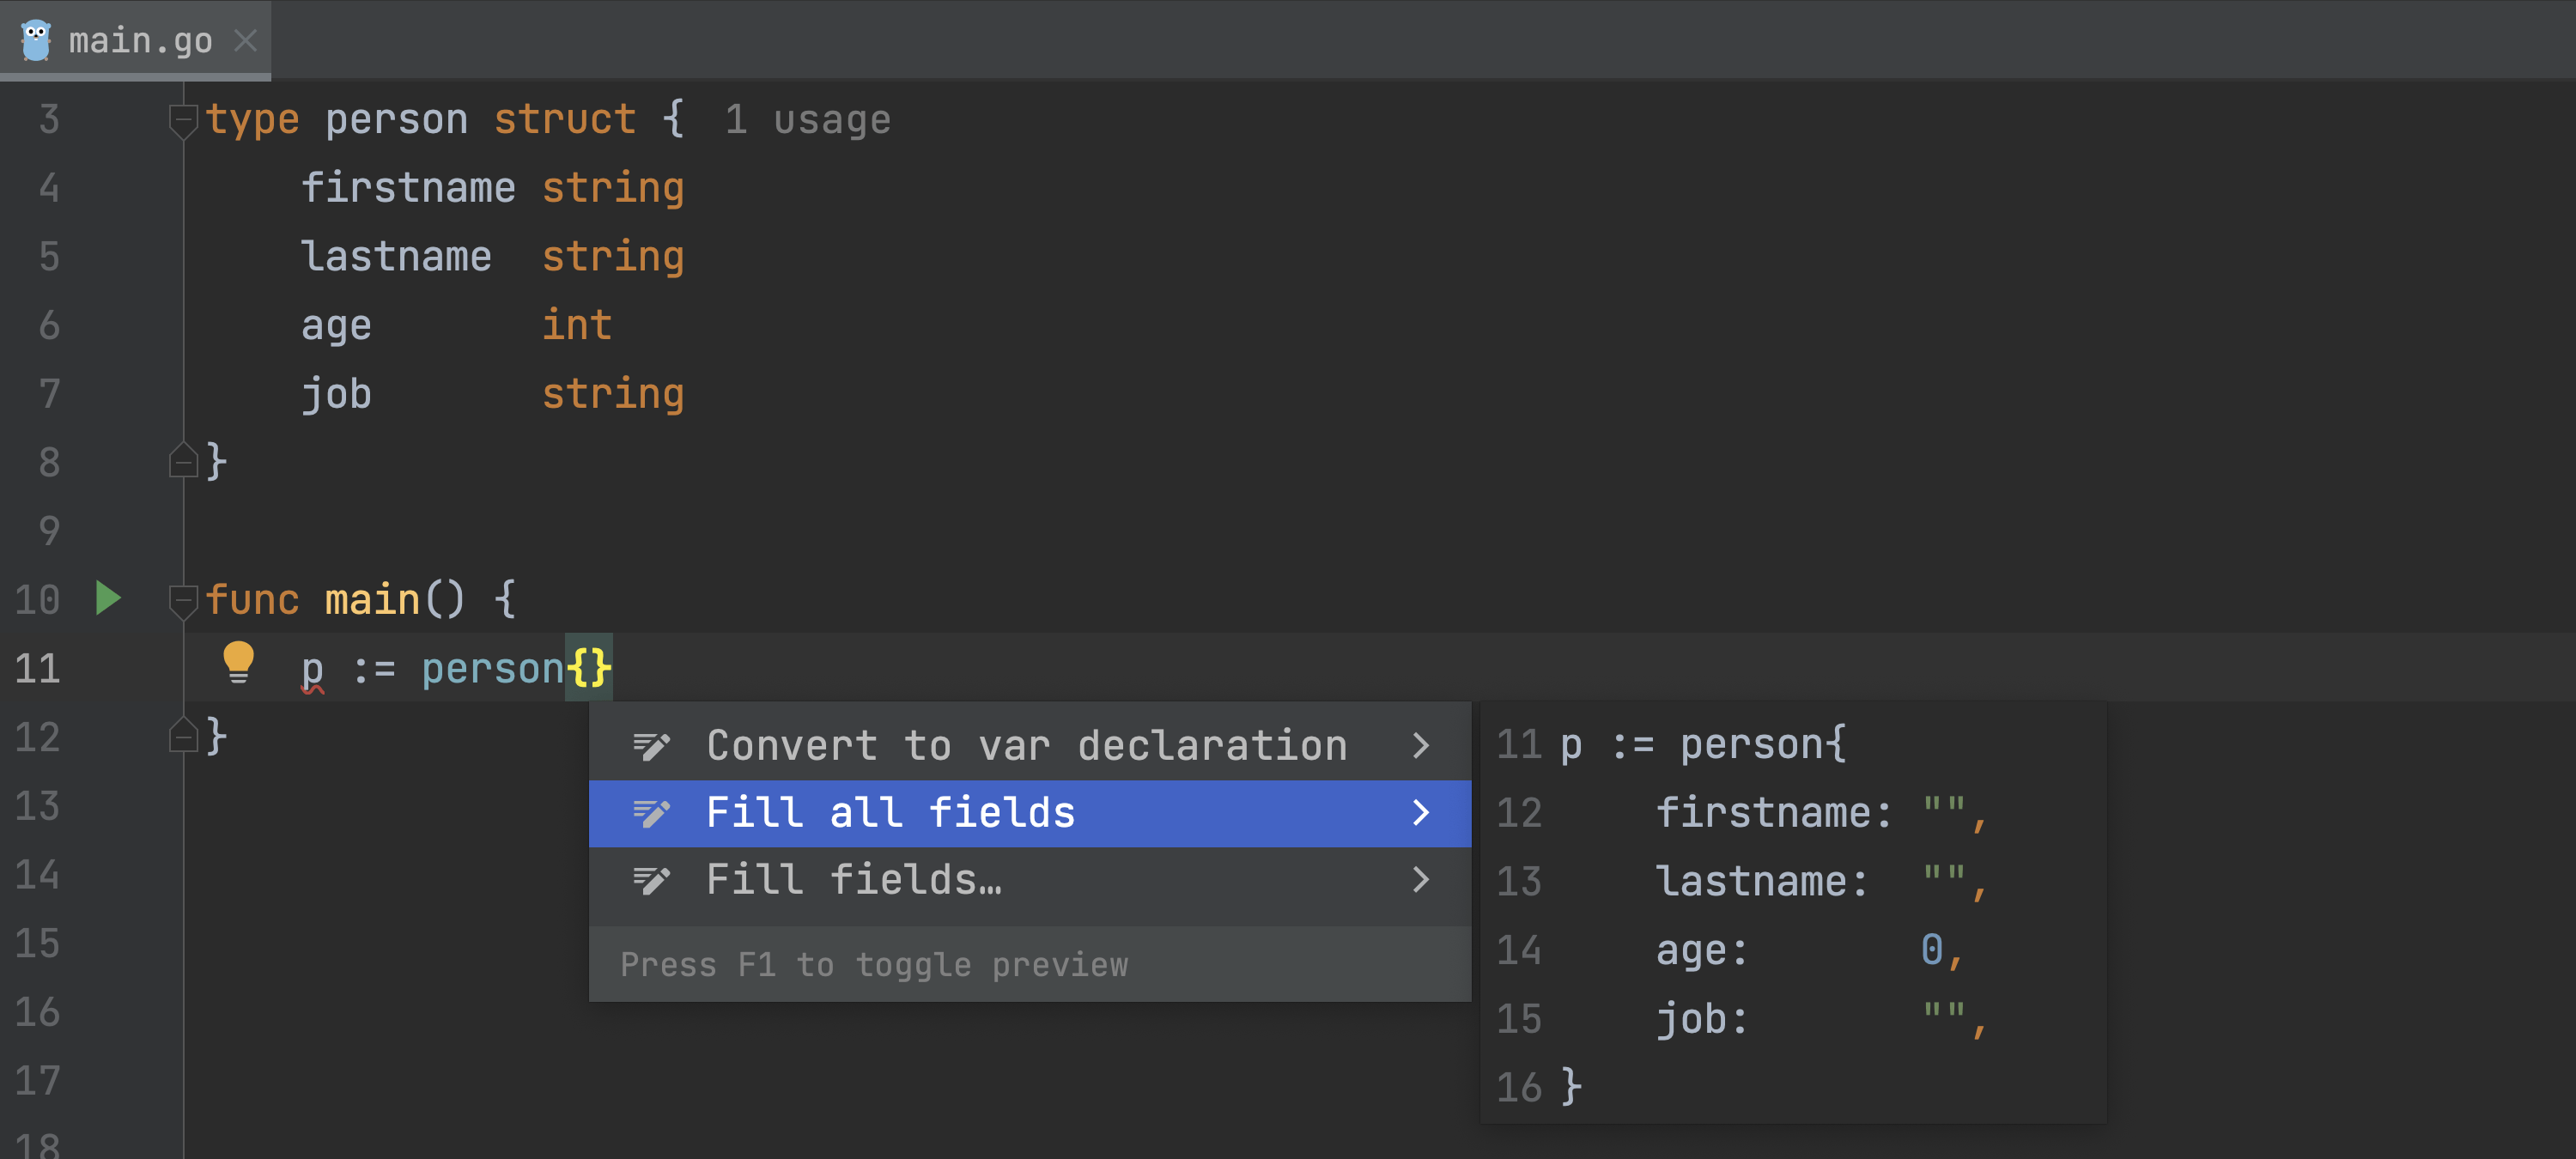Expand Convert to var declaration submenu arrow

point(1420,745)
